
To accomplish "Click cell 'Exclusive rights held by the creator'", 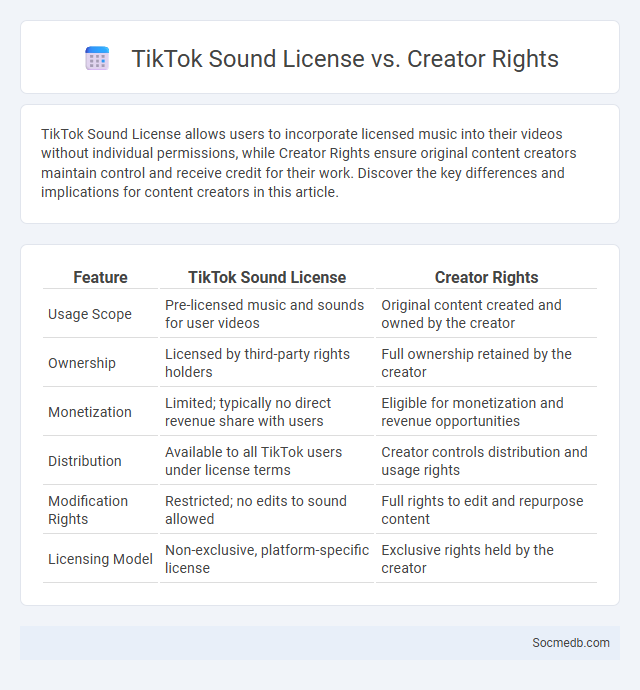I will 486,559.
